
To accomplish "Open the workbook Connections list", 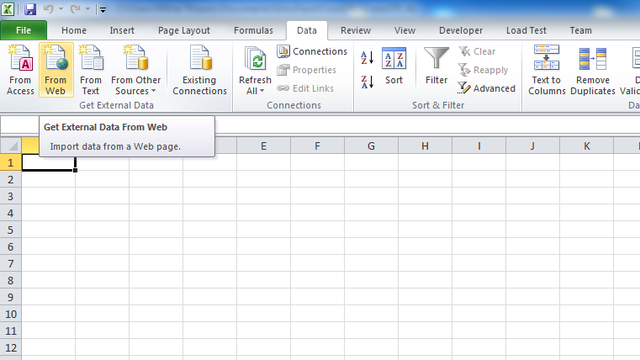I will (x=312, y=51).
